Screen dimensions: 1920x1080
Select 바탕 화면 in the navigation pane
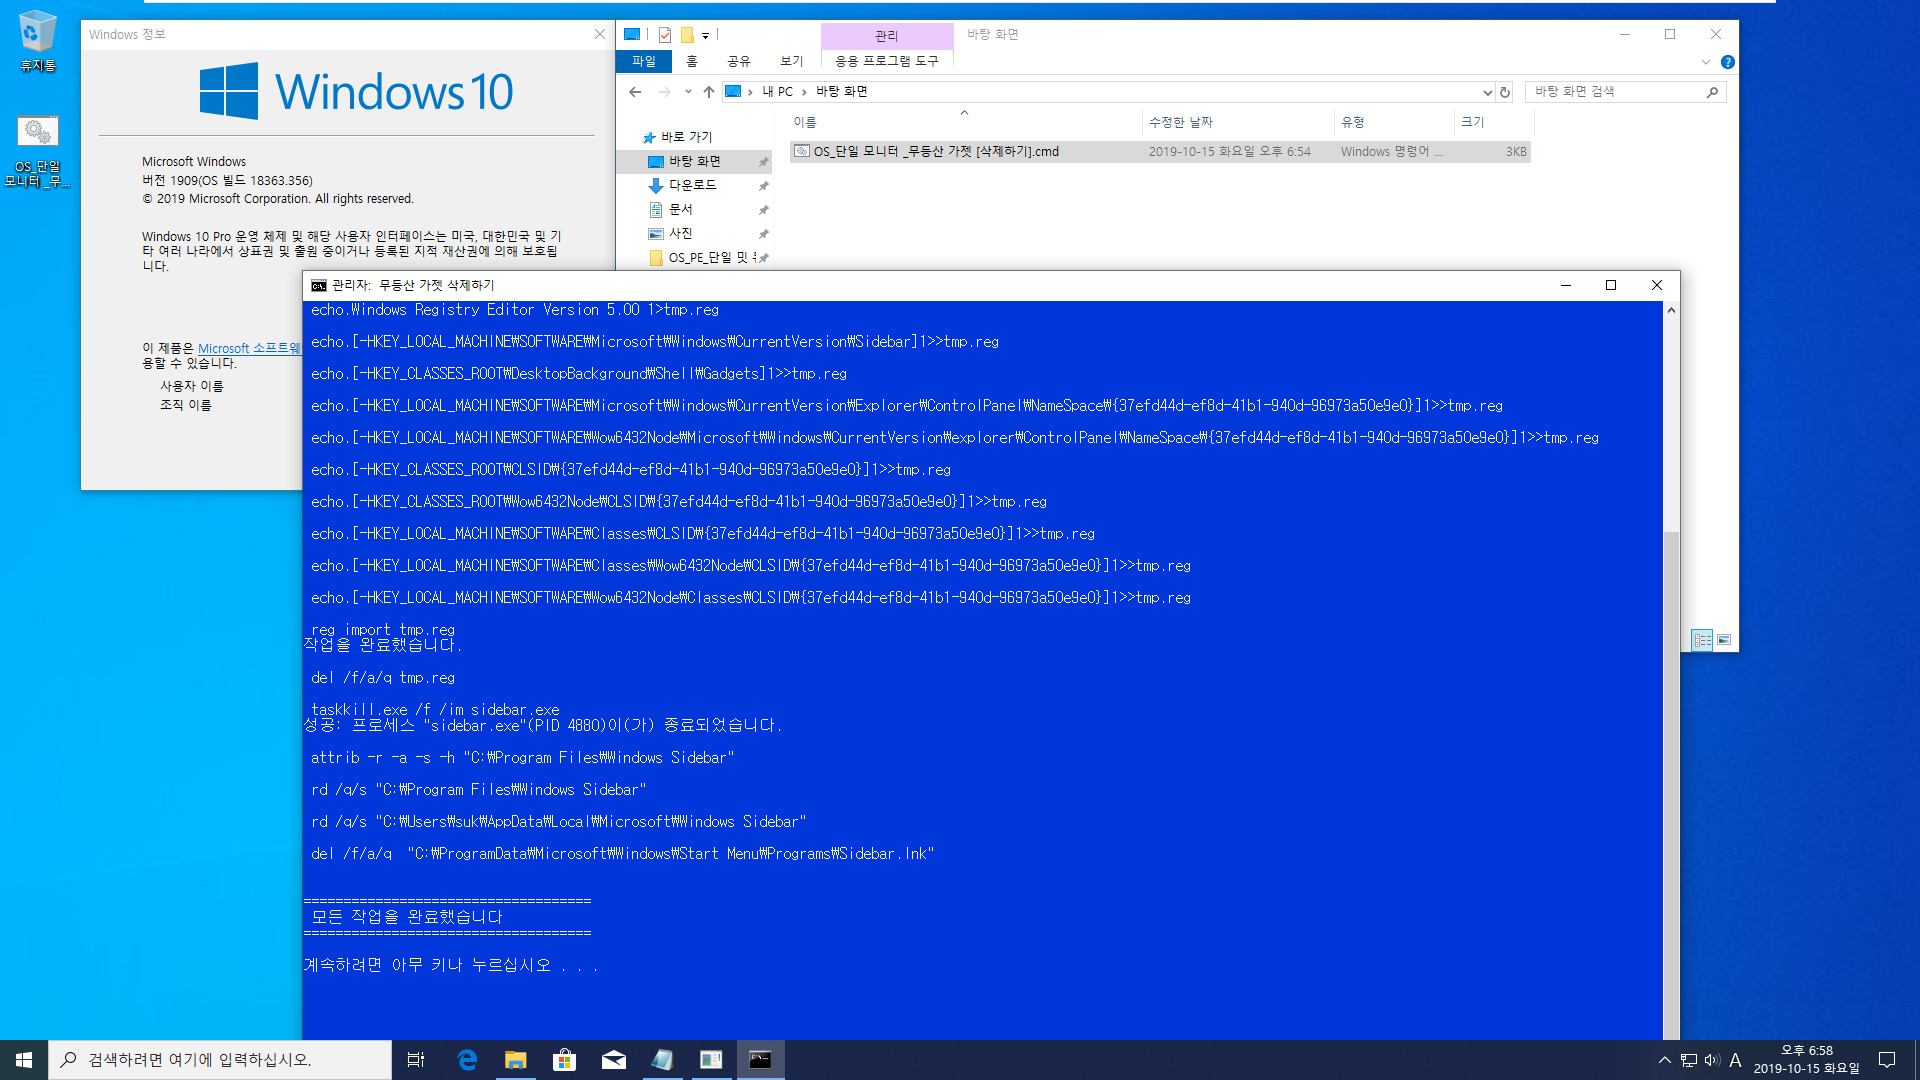(695, 161)
